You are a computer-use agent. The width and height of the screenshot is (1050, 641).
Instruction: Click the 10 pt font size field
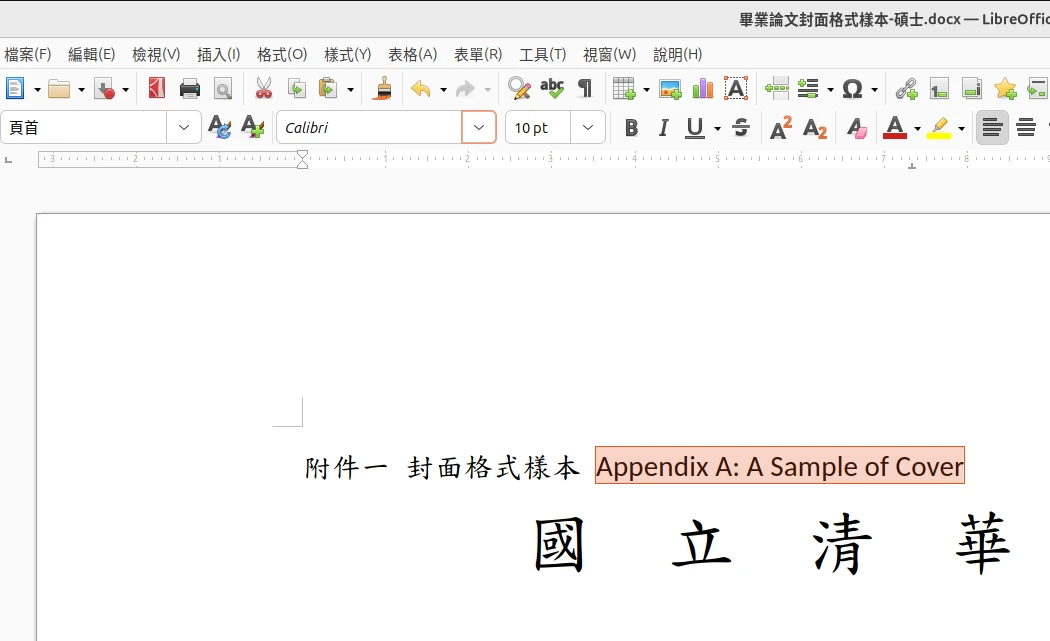(x=538, y=127)
